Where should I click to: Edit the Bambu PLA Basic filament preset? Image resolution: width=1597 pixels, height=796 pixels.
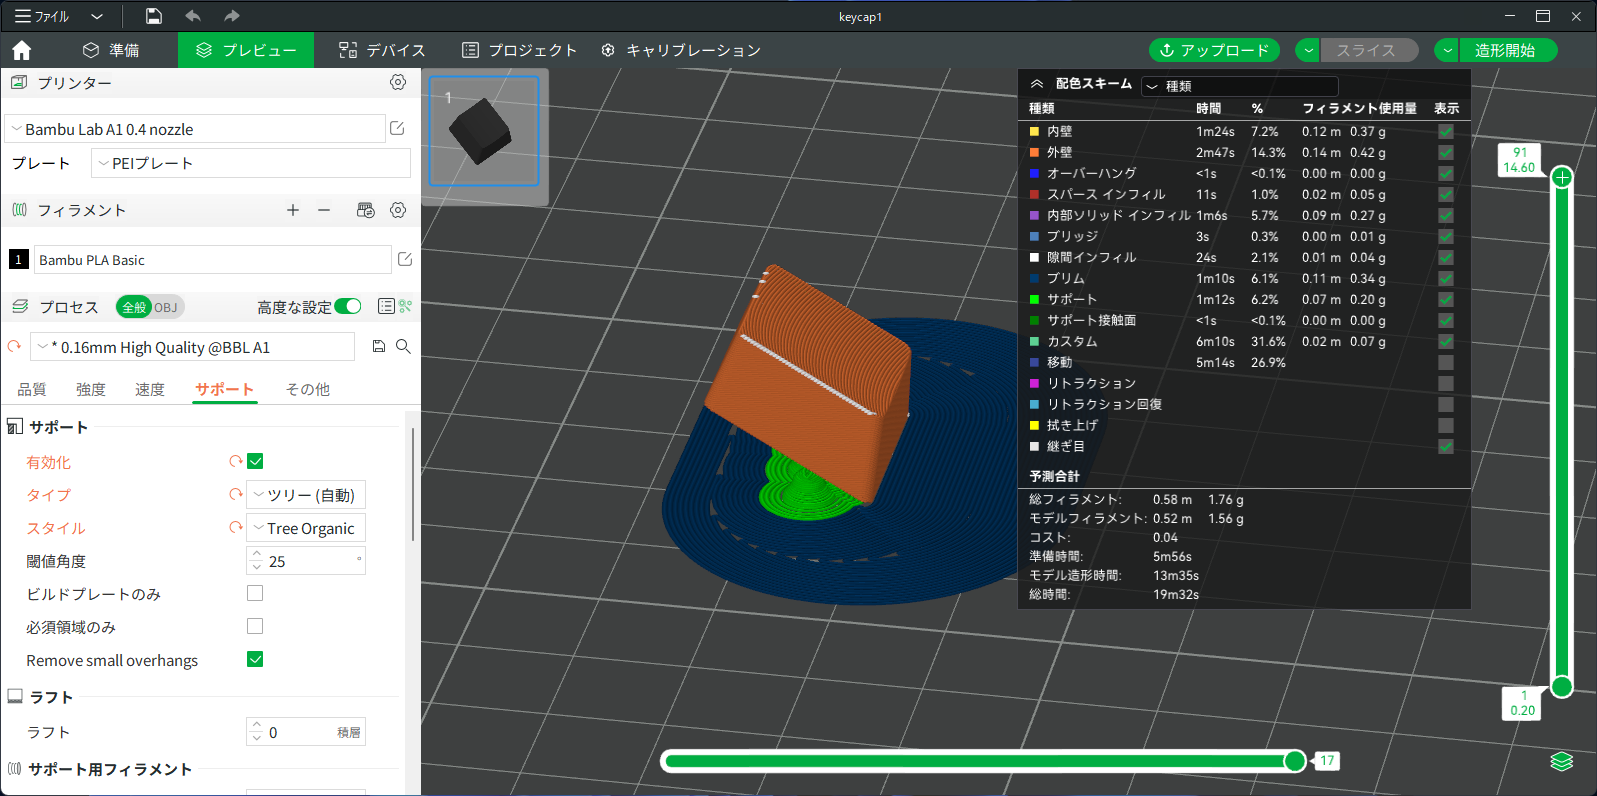[x=405, y=260]
